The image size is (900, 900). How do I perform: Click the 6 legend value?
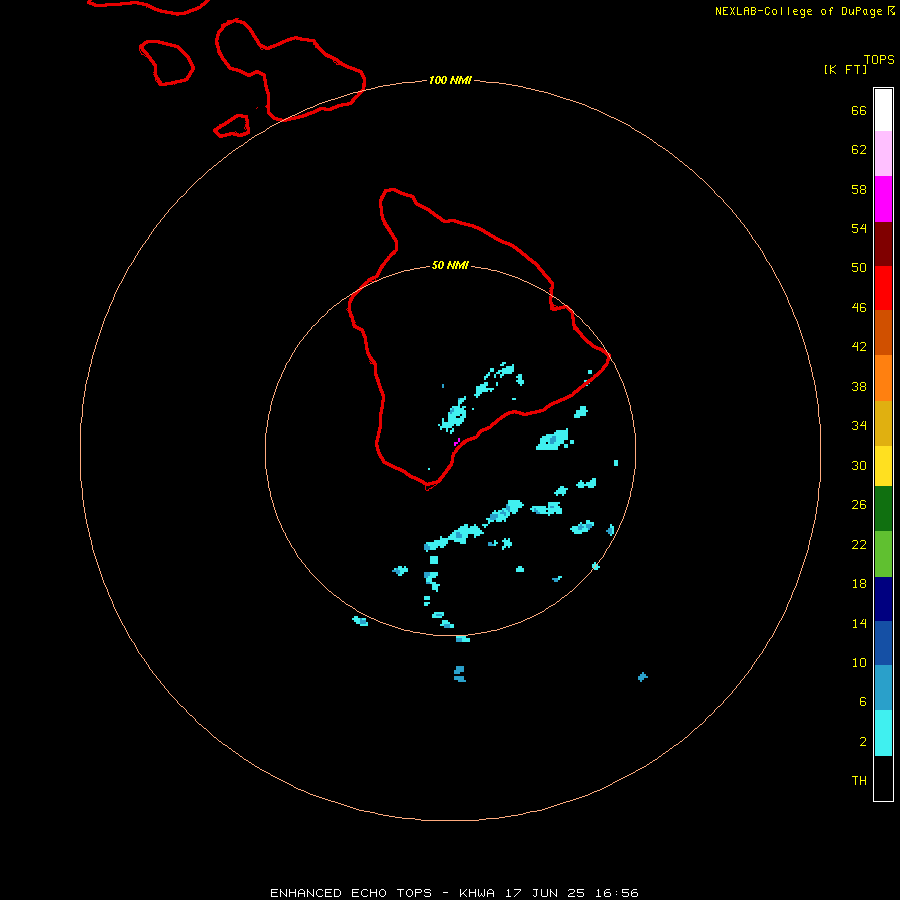(x=862, y=702)
